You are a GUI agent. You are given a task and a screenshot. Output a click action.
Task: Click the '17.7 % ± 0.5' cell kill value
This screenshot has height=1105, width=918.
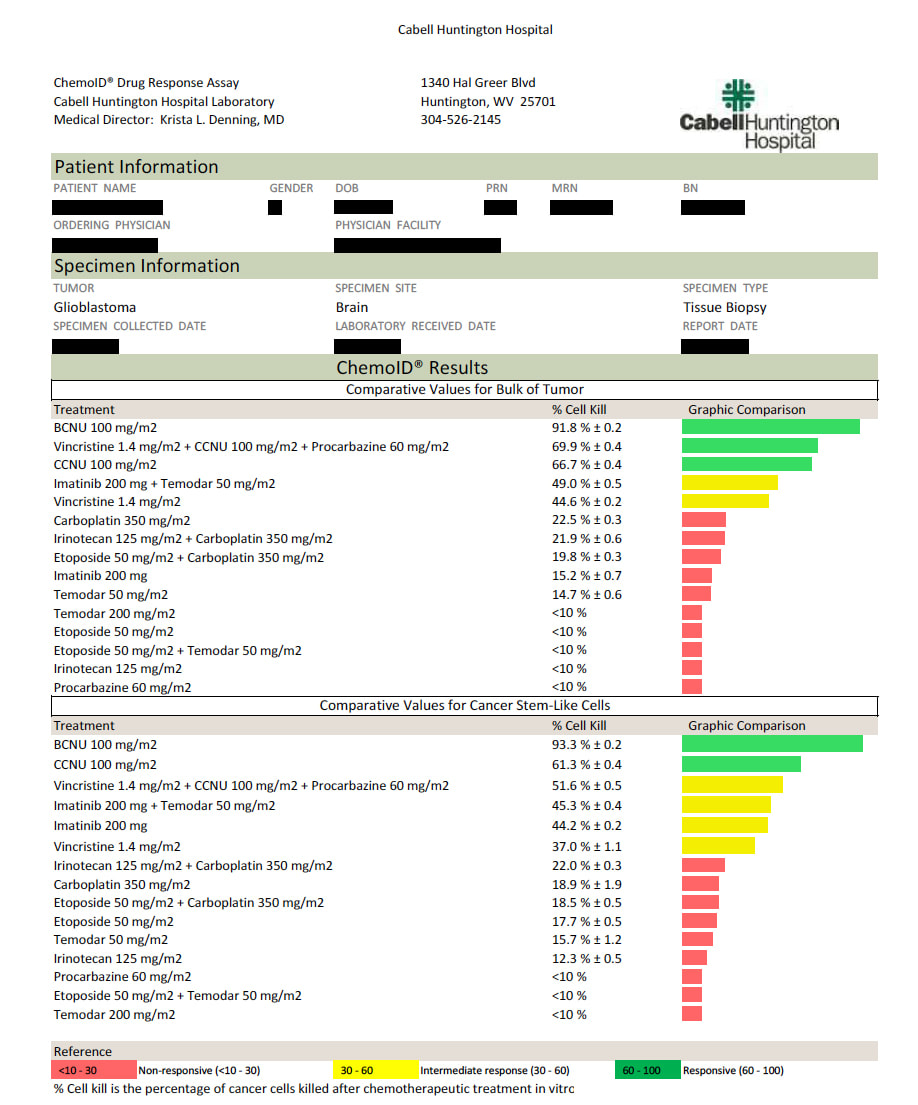pyautogui.click(x=586, y=922)
